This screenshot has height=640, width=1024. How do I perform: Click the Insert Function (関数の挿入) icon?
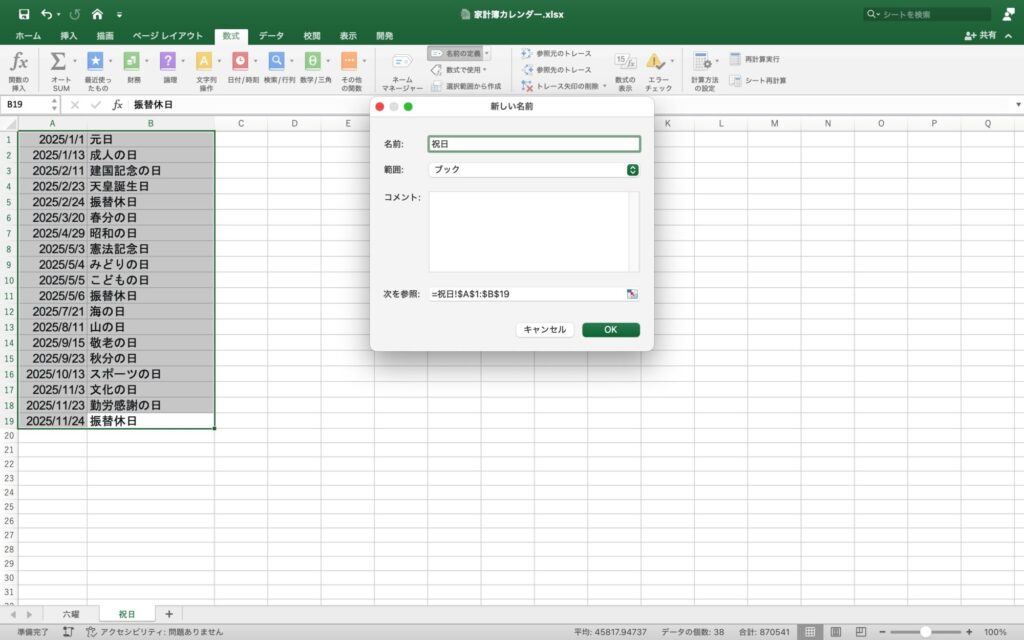click(x=19, y=62)
